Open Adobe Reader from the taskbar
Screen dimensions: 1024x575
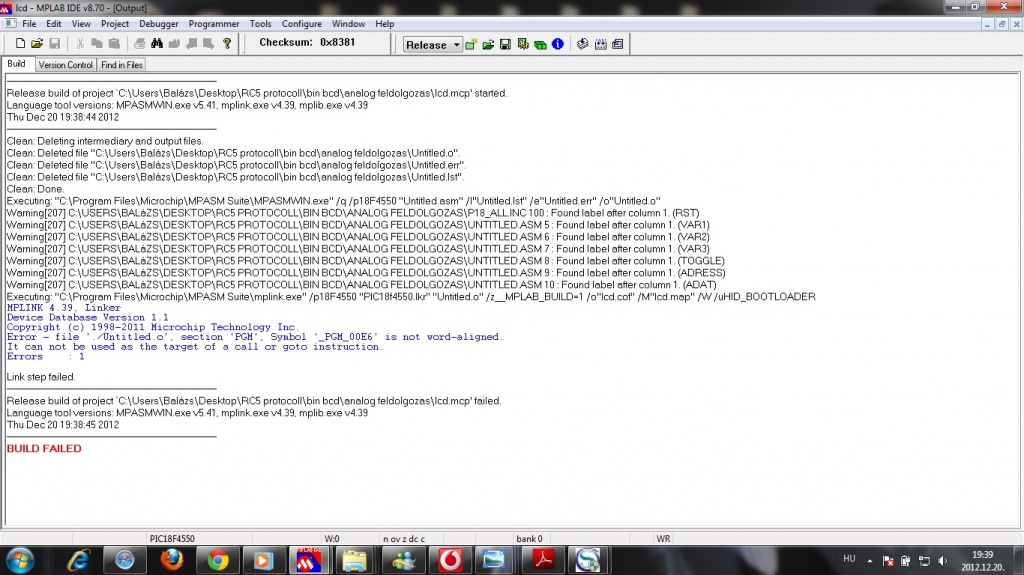541,561
